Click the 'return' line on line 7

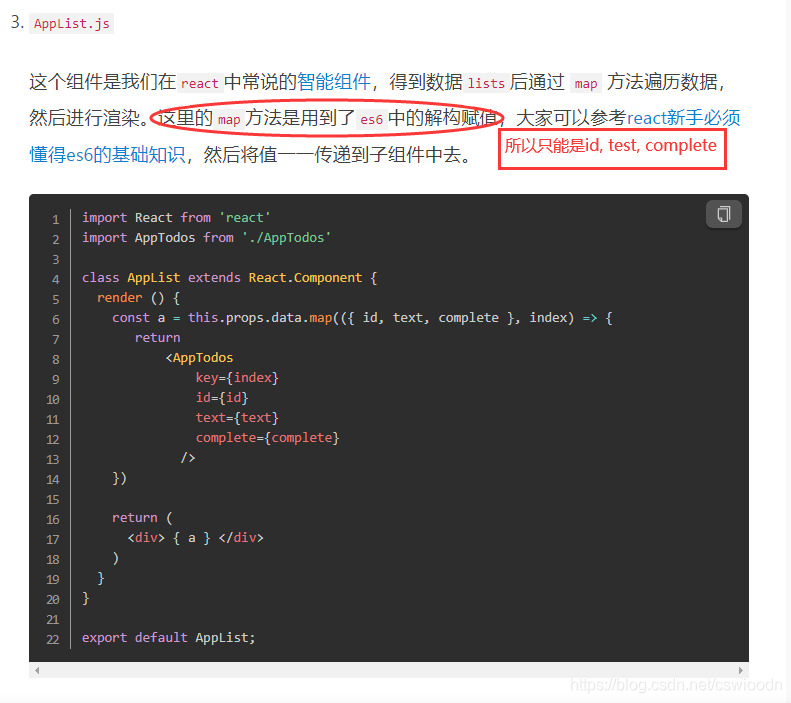[x=157, y=337]
